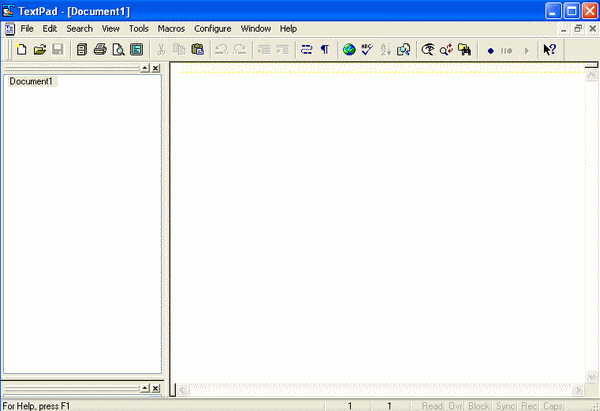Viewport: 600px width, 411px height.
Task: Click the Sync indicator in status bar
Action: 505,406
